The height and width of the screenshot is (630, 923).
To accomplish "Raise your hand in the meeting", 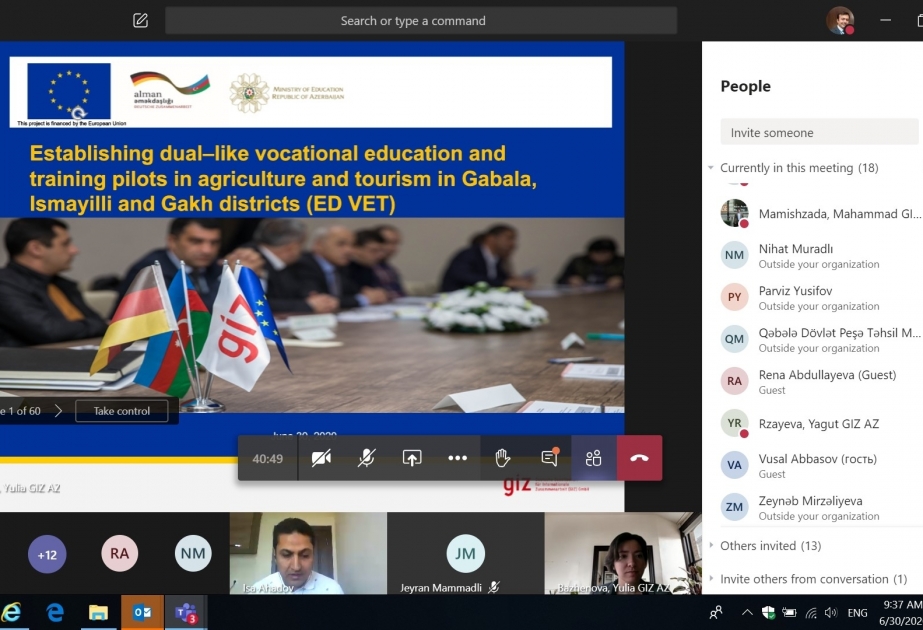I will [x=502, y=458].
